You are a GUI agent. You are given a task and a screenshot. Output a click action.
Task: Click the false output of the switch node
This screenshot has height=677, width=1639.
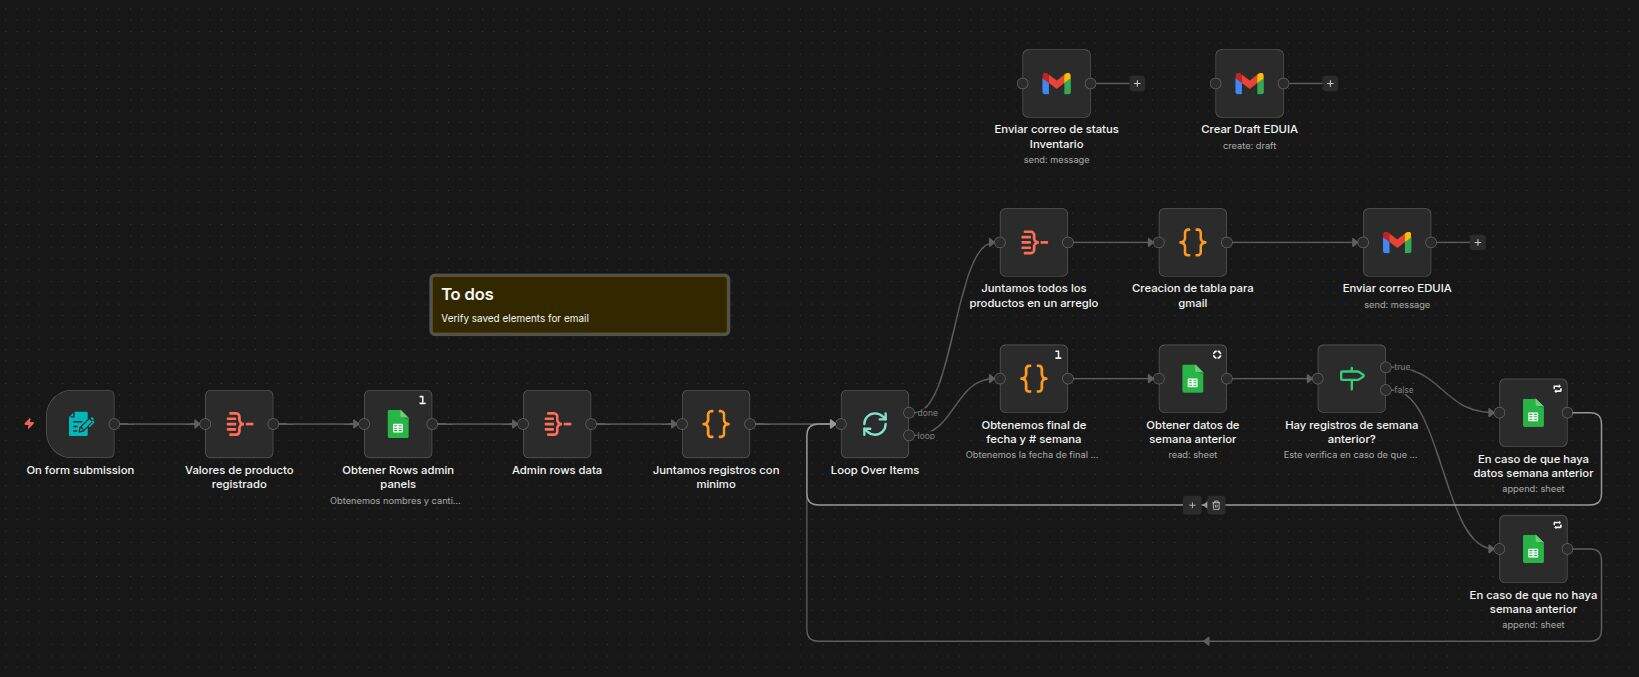point(1386,390)
